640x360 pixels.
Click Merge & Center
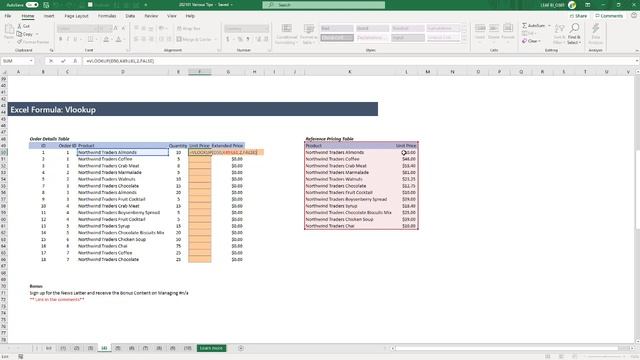pos(194,39)
